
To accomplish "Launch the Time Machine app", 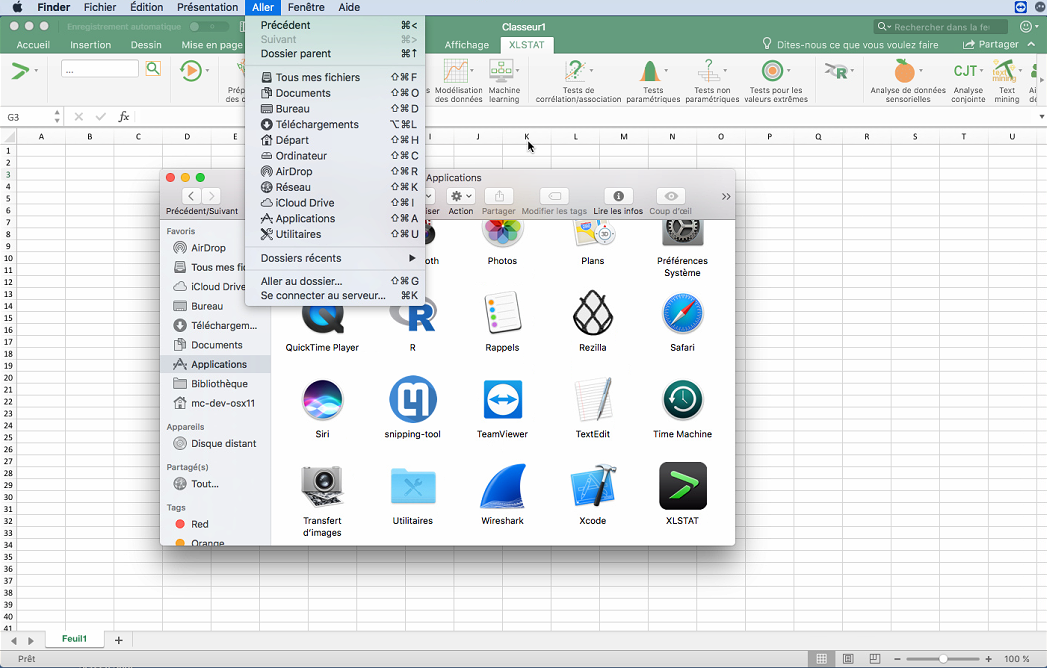I will click(682, 400).
